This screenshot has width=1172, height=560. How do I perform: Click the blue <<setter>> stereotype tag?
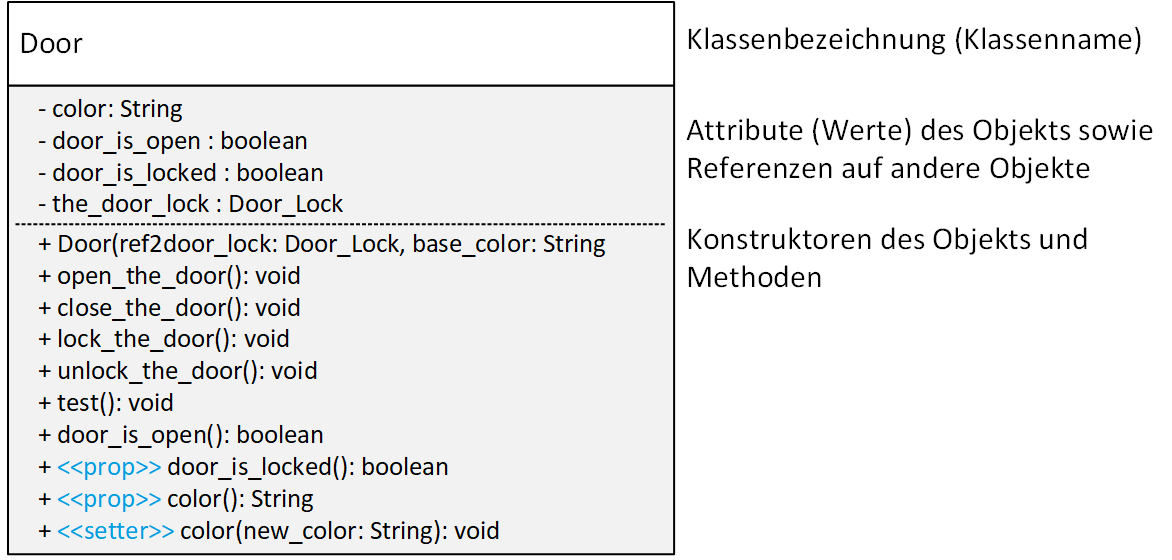click(x=116, y=532)
